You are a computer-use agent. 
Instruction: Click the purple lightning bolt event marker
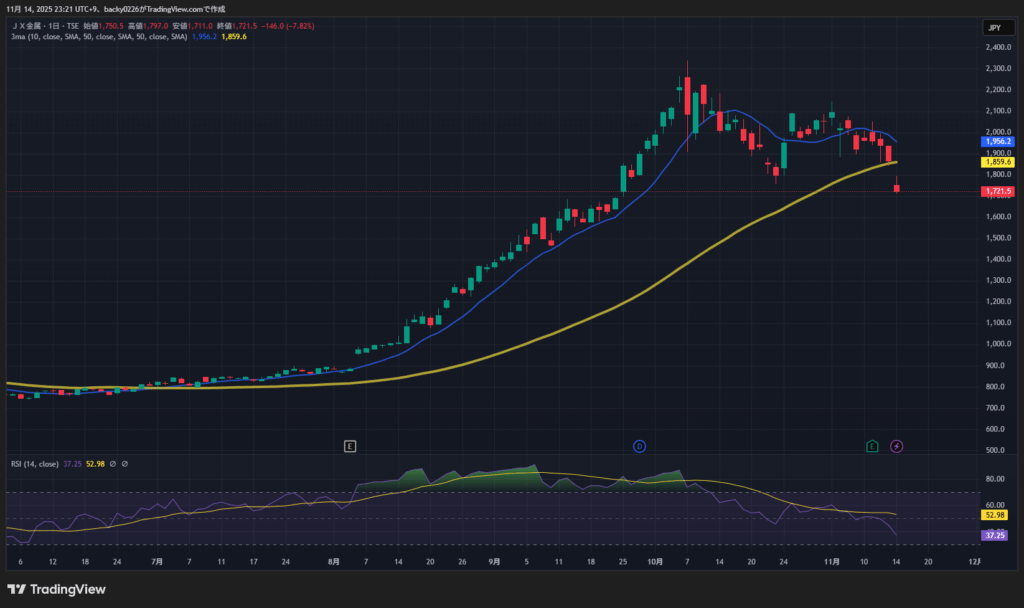tap(897, 446)
